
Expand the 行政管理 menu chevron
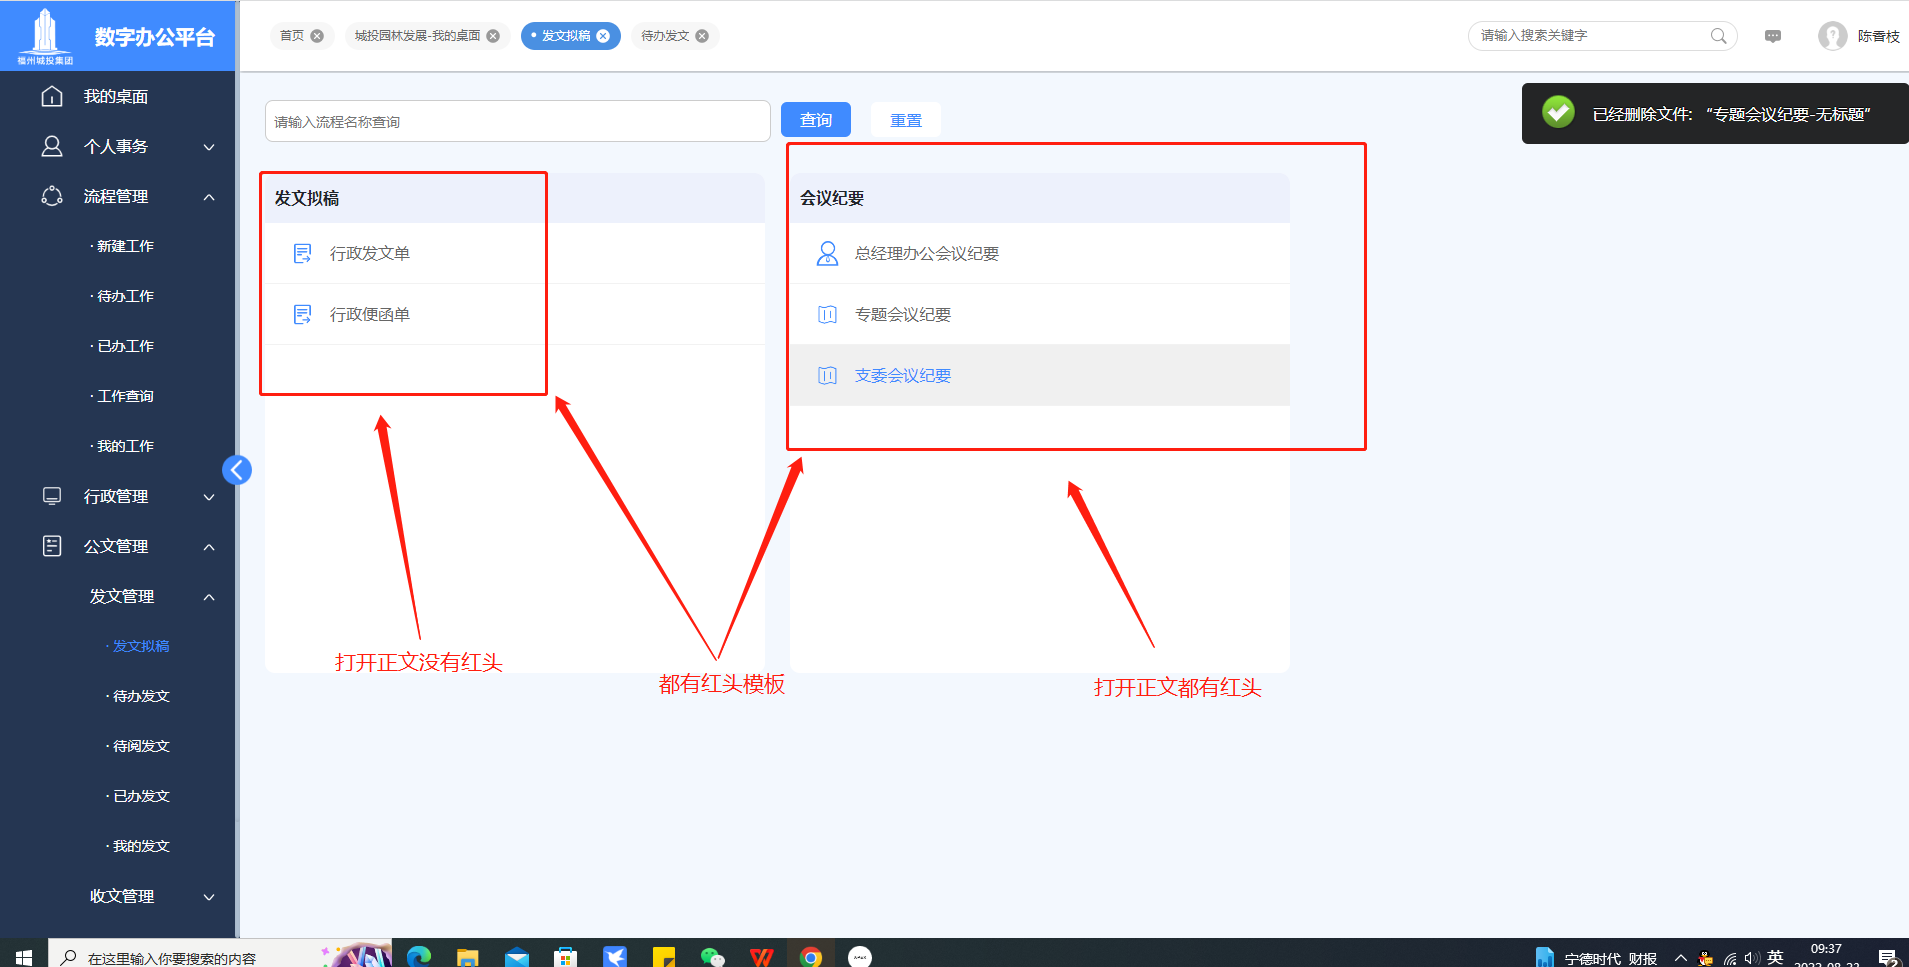pyautogui.click(x=209, y=497)
